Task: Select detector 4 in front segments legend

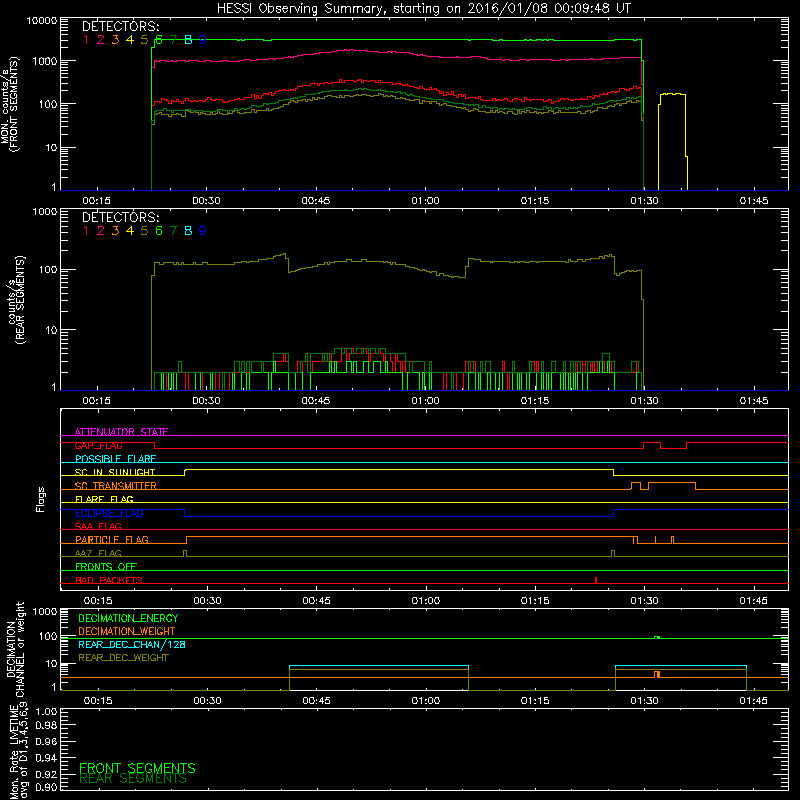Action: (x=130, y=40)
